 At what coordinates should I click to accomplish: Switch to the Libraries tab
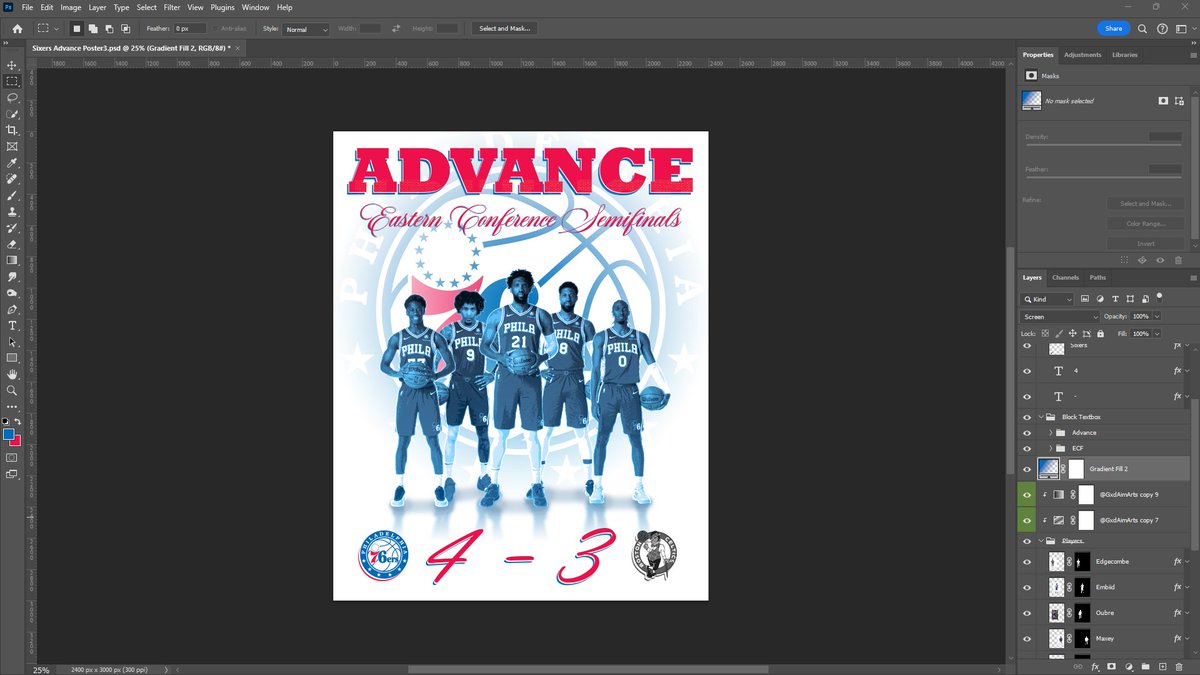pos(1125,55)
